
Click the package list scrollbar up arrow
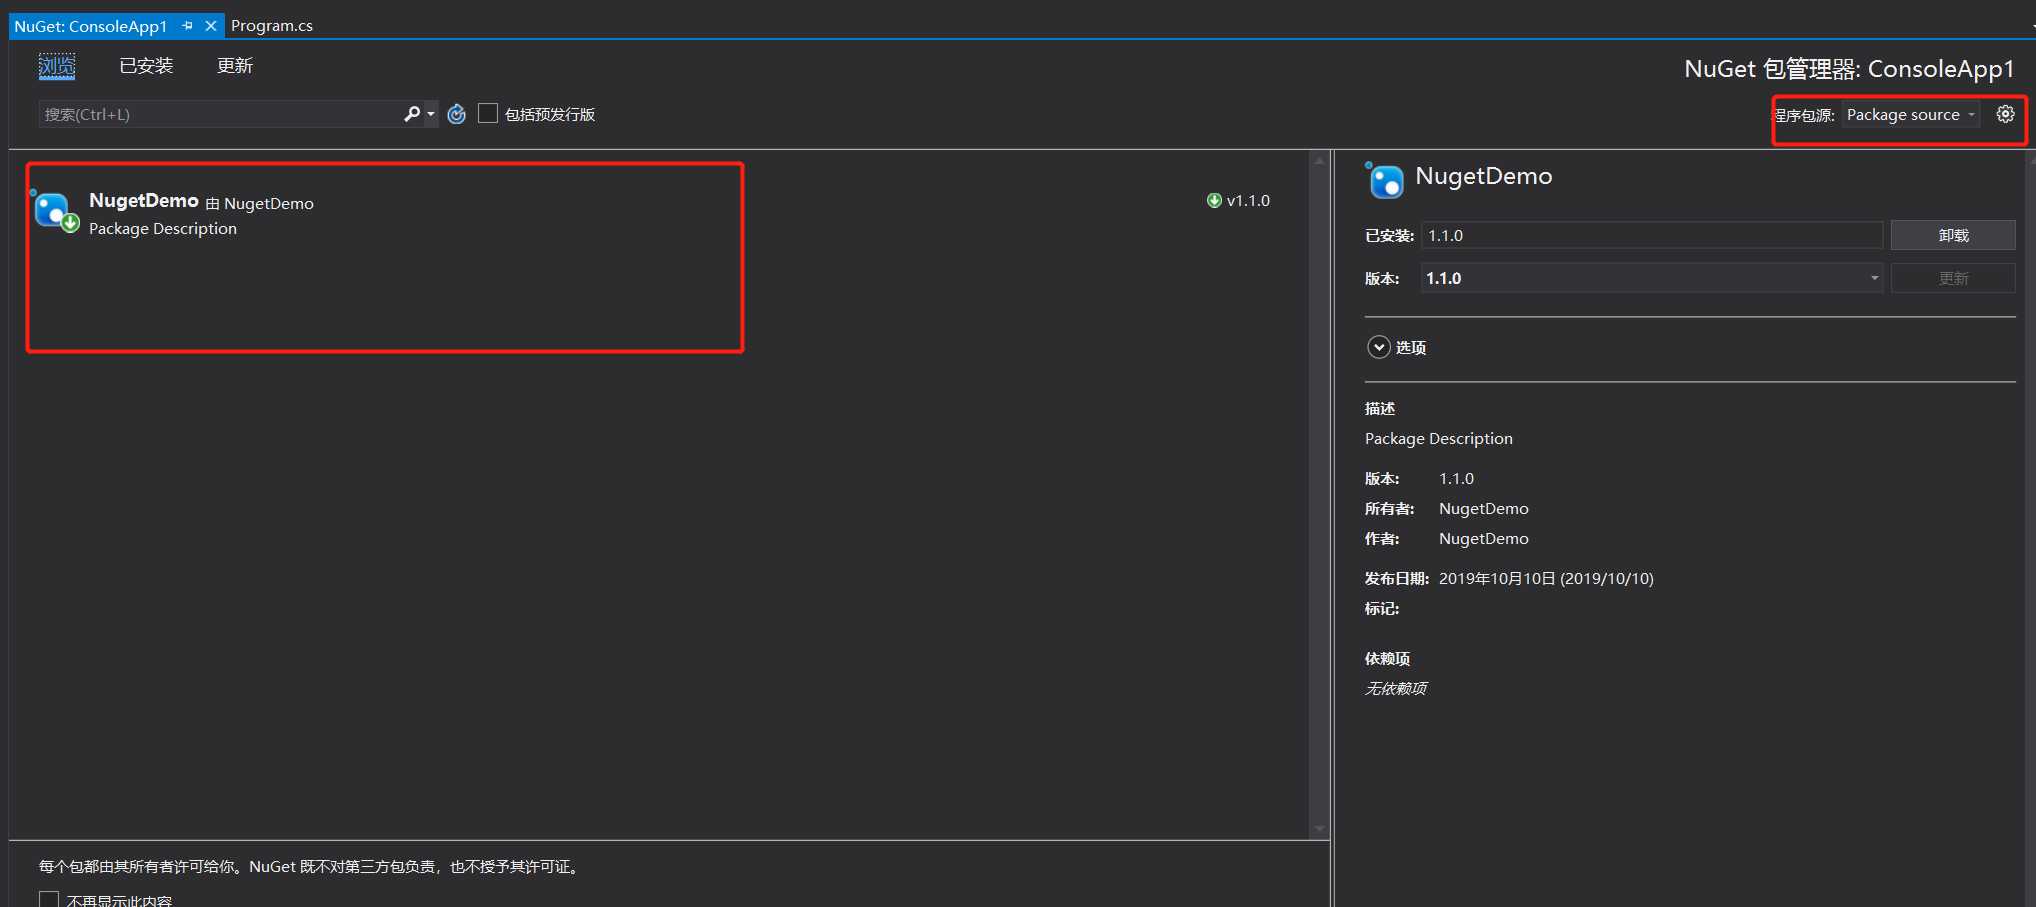pos(1319,160)
